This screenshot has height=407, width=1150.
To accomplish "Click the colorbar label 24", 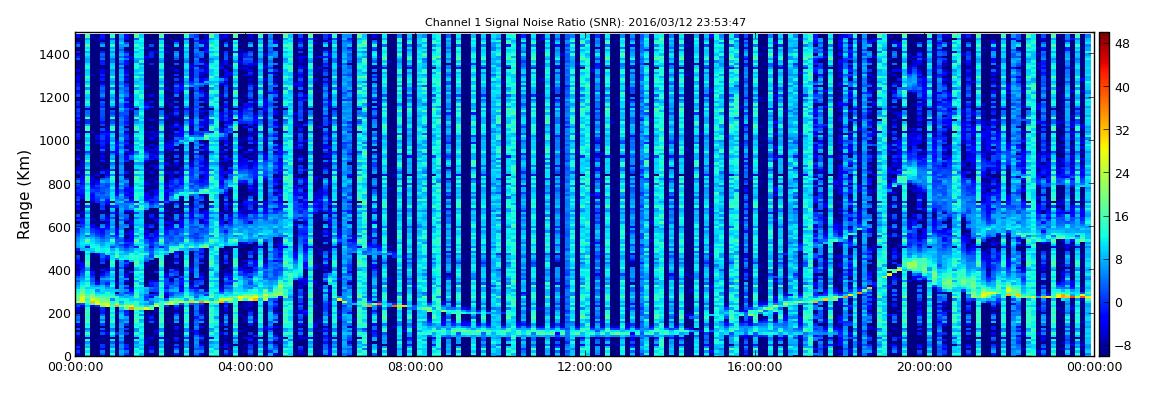I will tap(1121, 174).
